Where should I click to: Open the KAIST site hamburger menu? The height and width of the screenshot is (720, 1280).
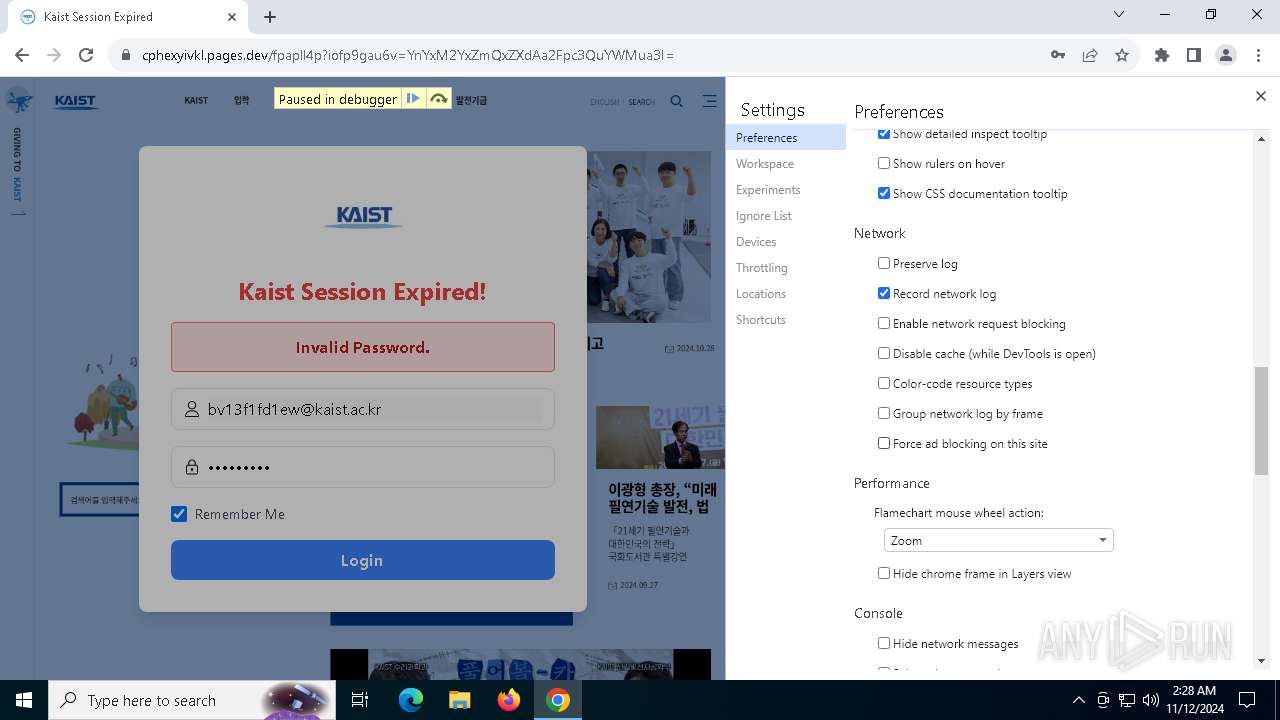pyautogui.click(x=709, y=101)
